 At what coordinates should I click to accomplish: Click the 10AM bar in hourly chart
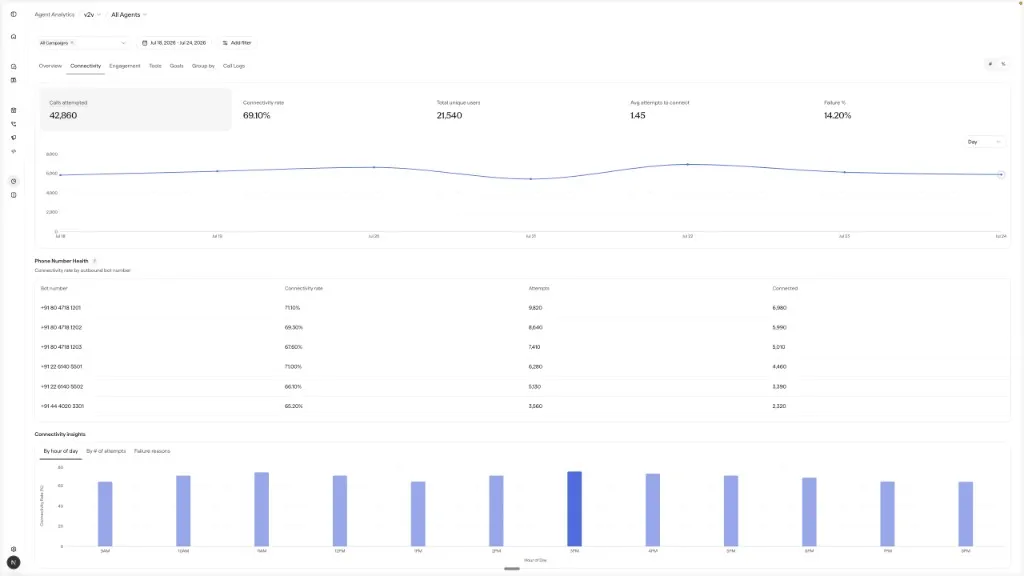[184, 511]
